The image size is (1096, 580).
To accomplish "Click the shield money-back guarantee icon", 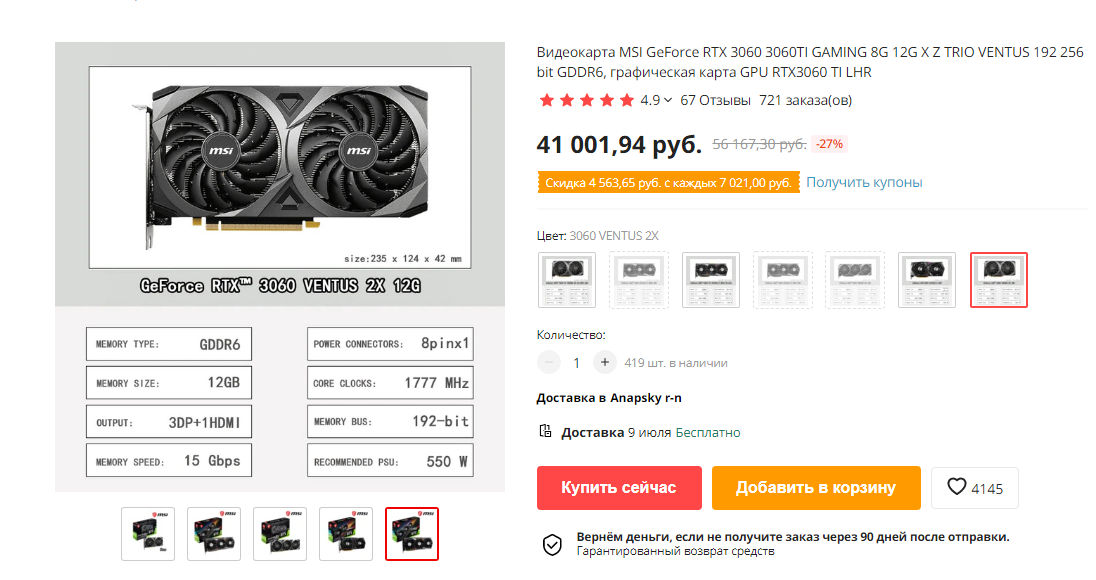I will coord(552,544).
